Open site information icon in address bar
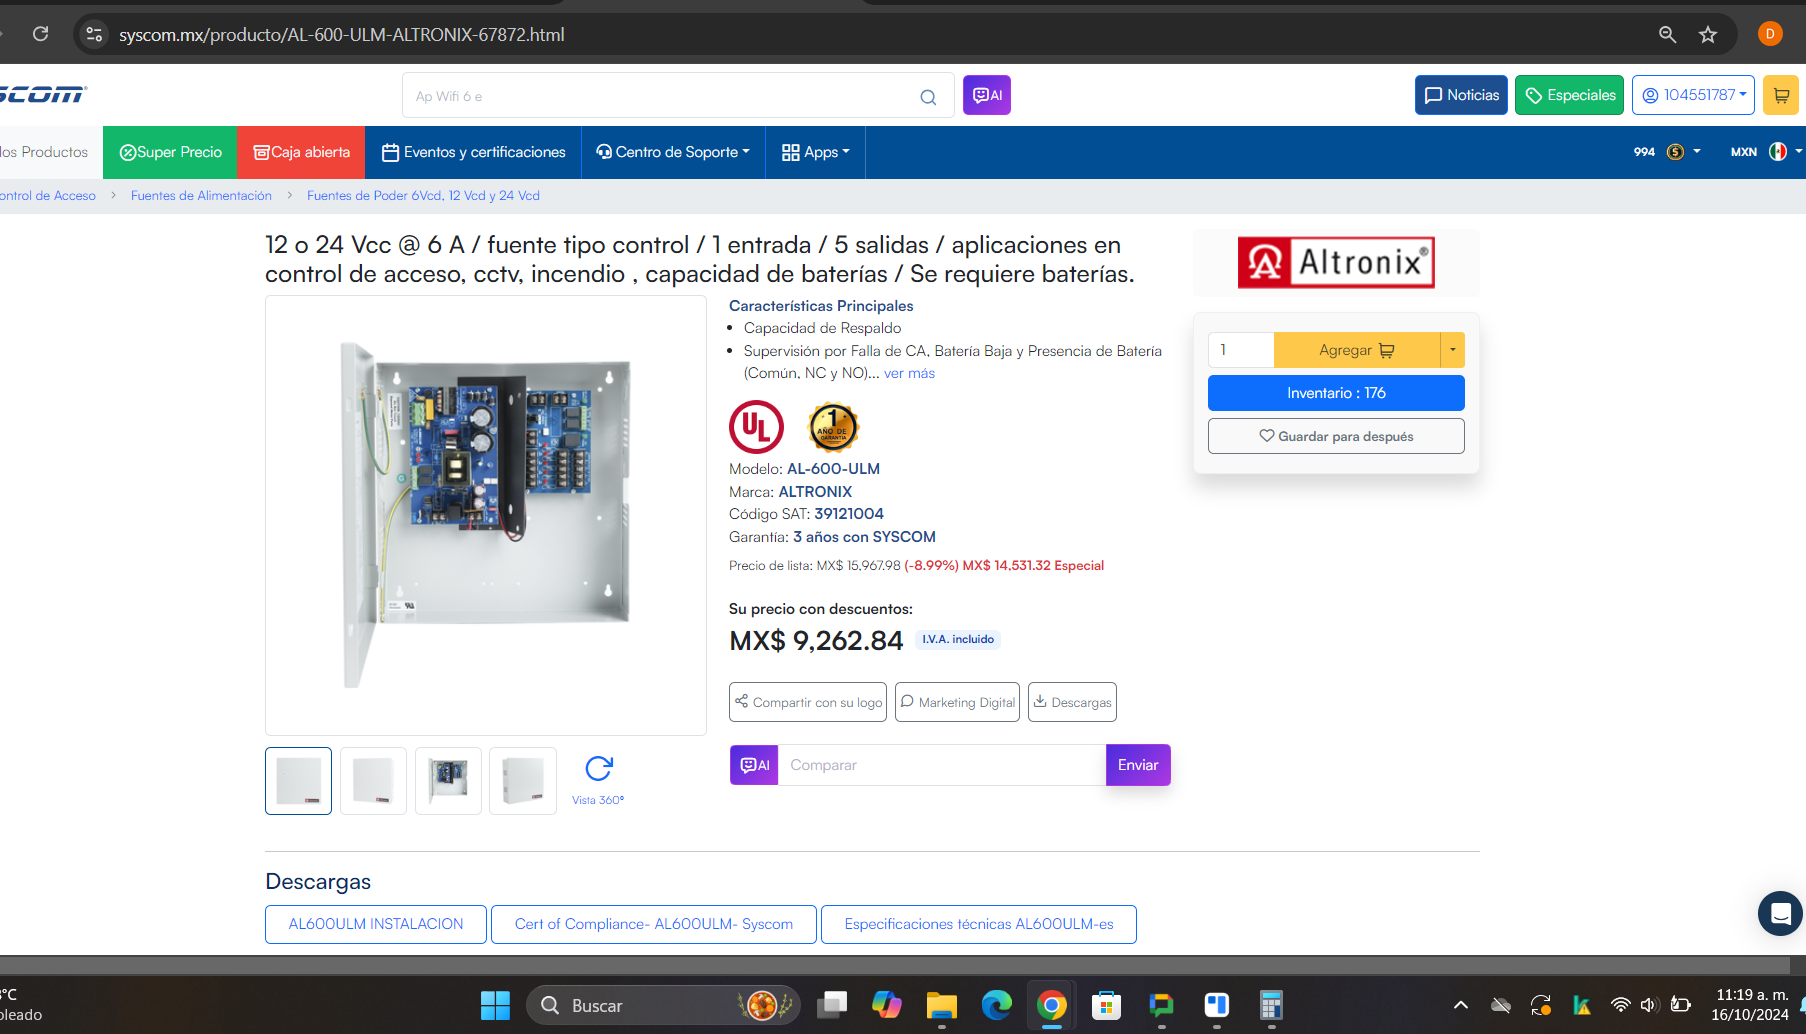1806x1034 pixels. coord(94,34)
